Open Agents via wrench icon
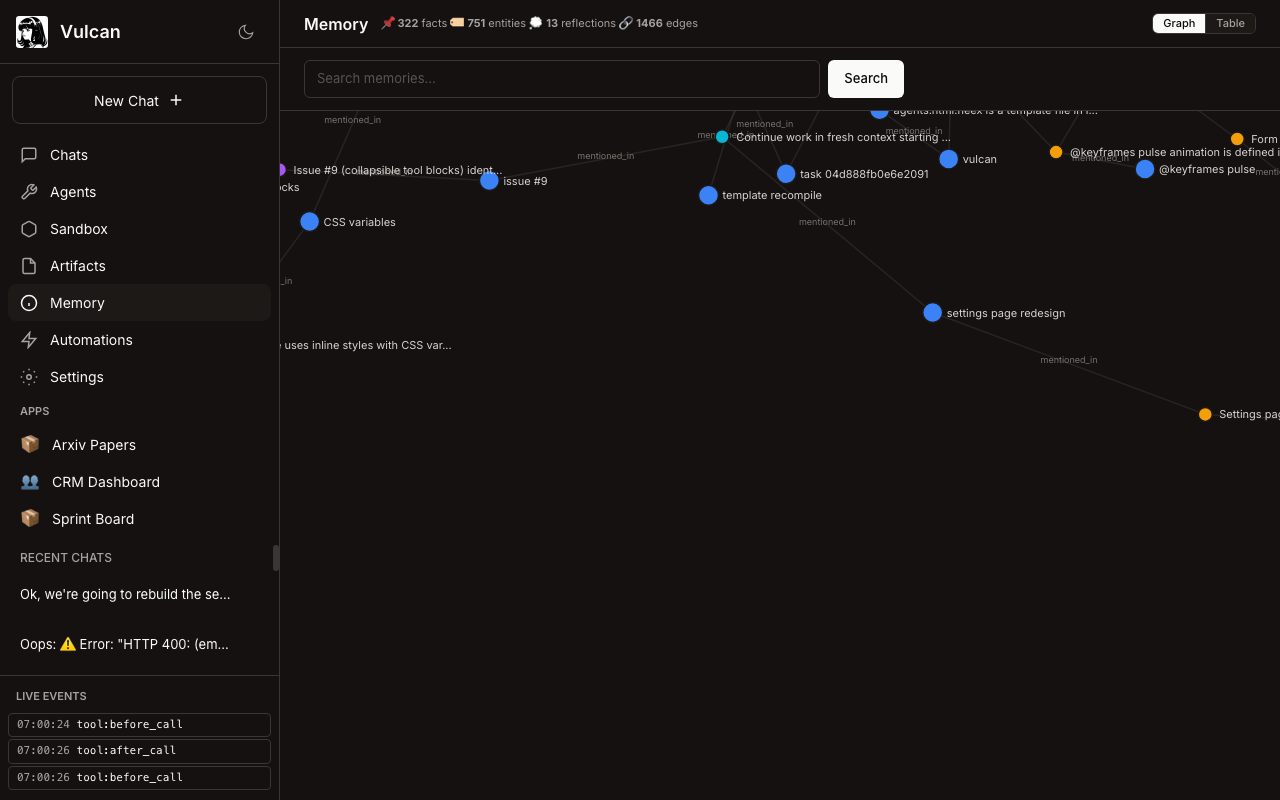Viewport: 1280px width, 800px height. [x=29, y=192]
